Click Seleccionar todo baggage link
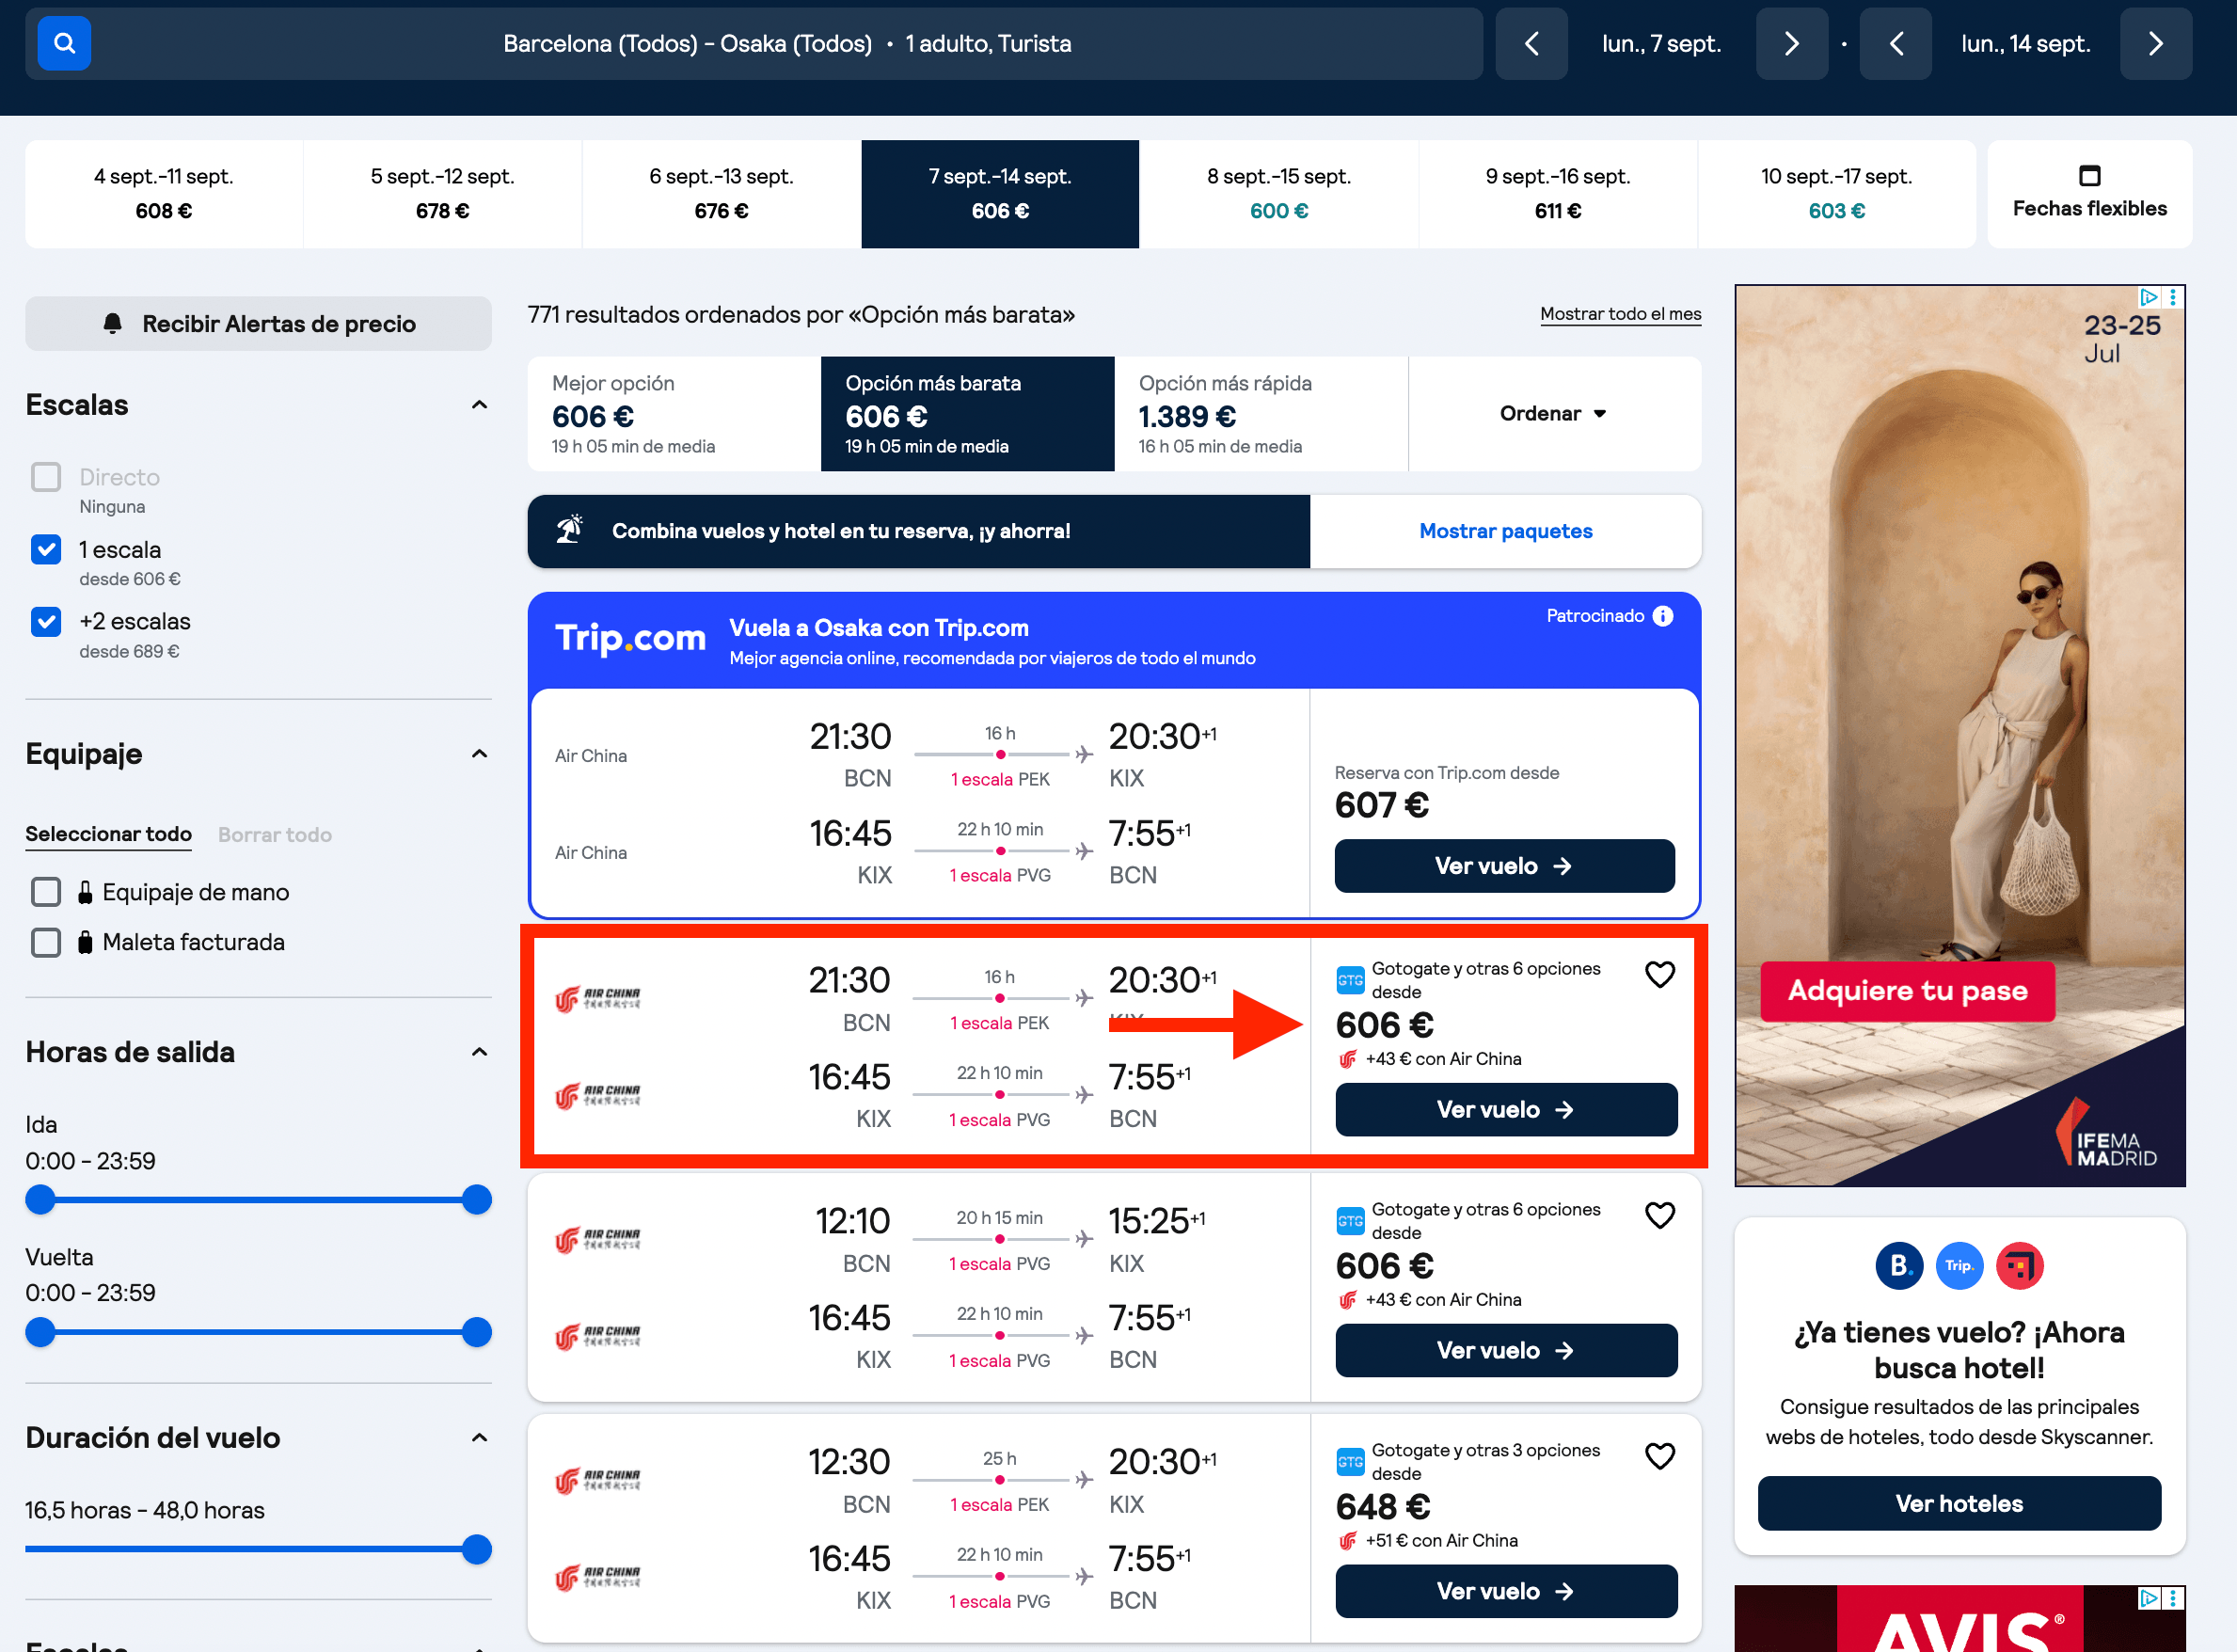Image resolution: width=2237 pixels, height=1652 pixels. click(108, 834)
